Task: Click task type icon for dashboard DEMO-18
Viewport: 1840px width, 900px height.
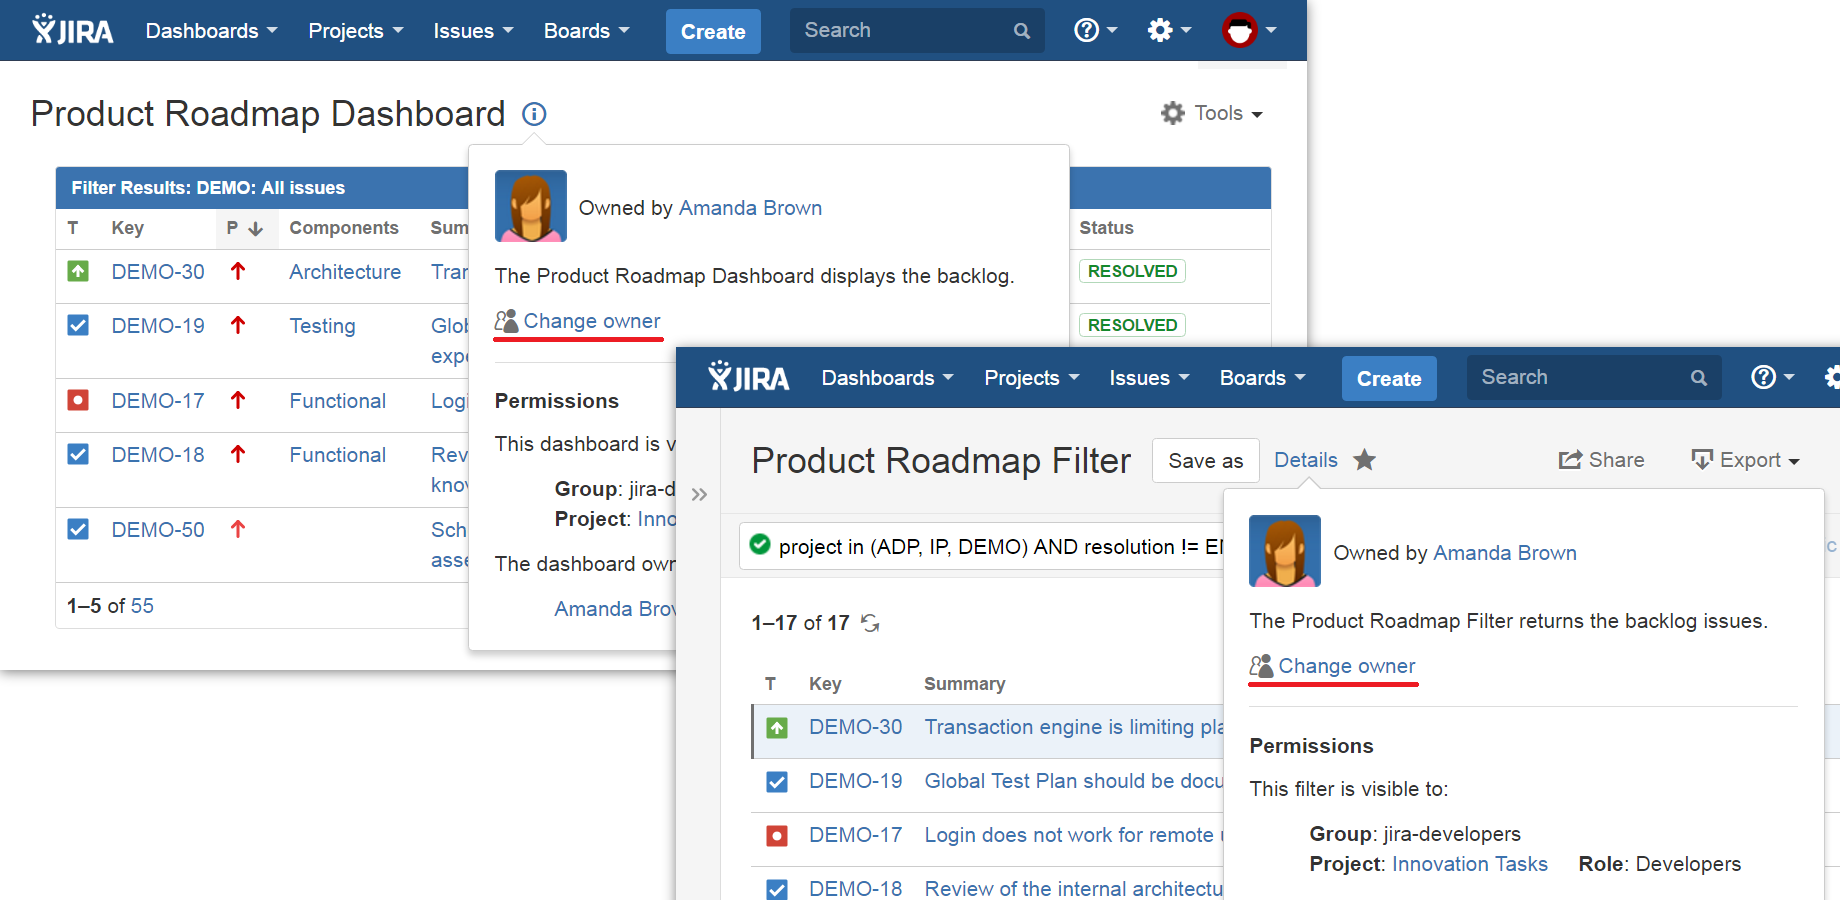Action: pyautogui.click(x=78, y=454)
